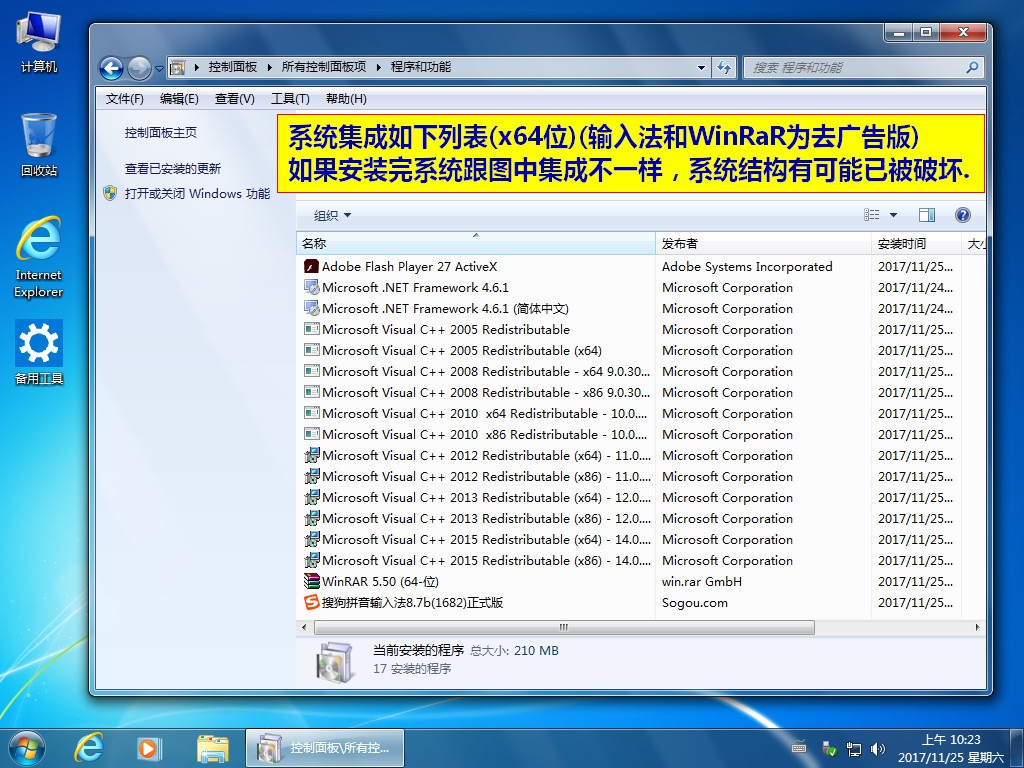Select Visual C++ 2008 Redistributable x64 row
Image resolution: width=1024 pixels, height=768 pixels.
pos(640,371)
